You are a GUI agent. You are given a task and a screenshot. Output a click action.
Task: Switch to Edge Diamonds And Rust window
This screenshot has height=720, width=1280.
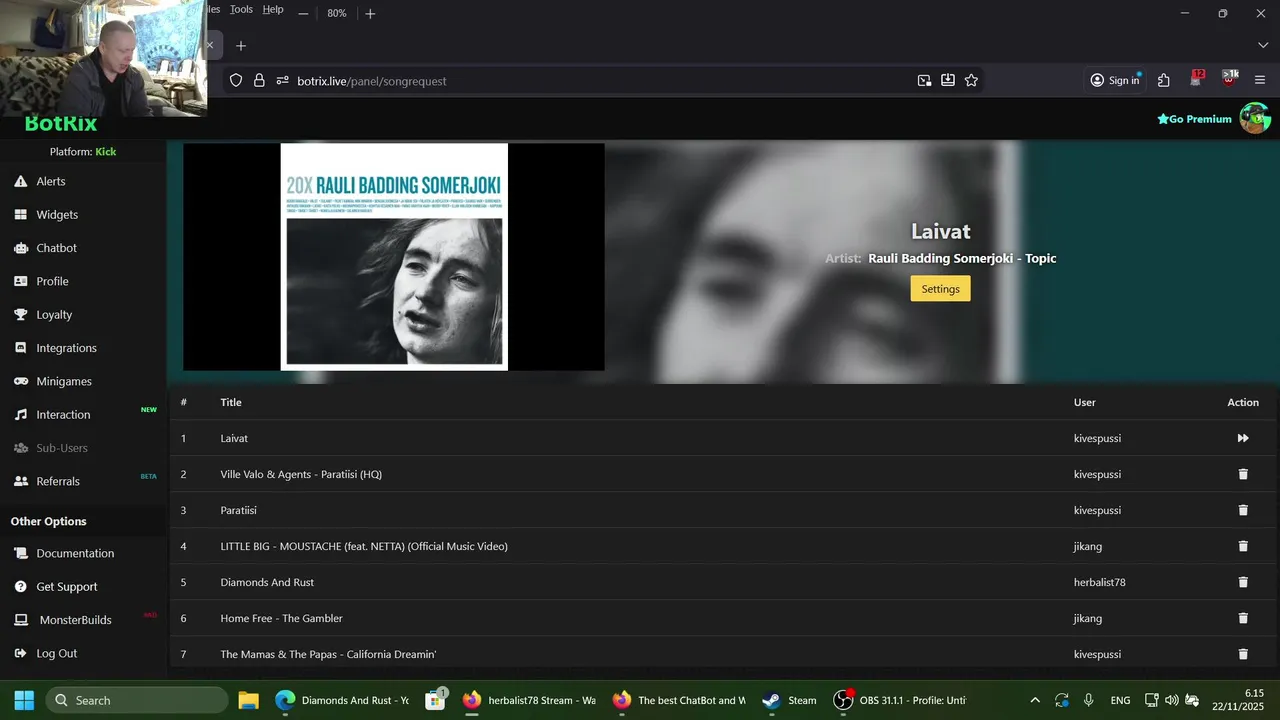pyautogui.click(x=343, y=700)
